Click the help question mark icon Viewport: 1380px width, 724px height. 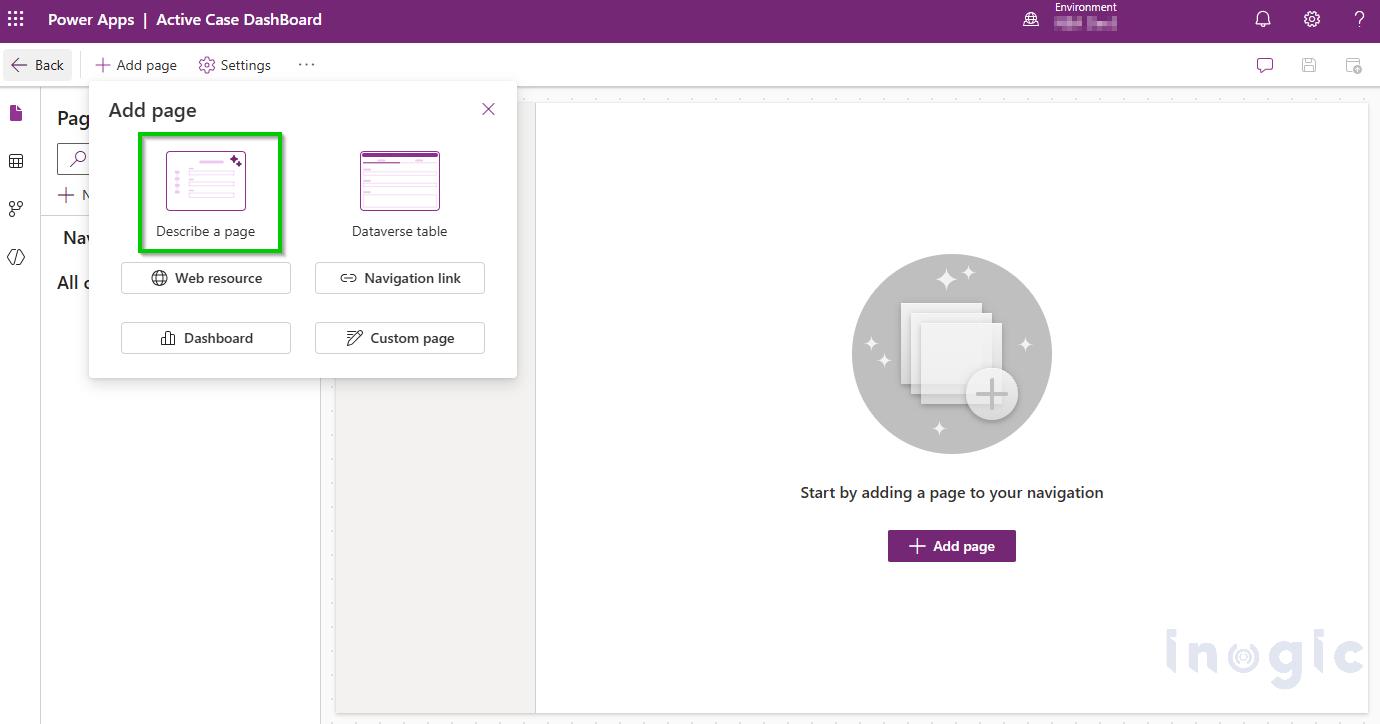pos(1359,19)
